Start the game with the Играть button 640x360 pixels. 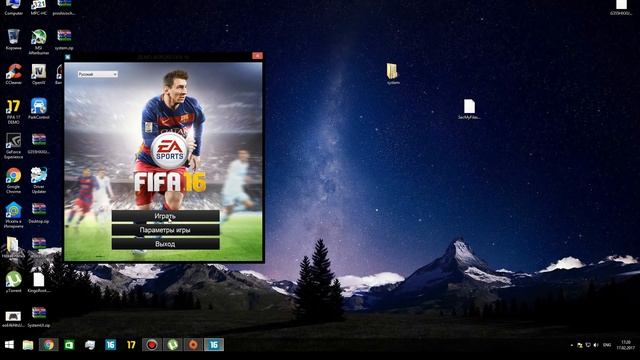165,216
